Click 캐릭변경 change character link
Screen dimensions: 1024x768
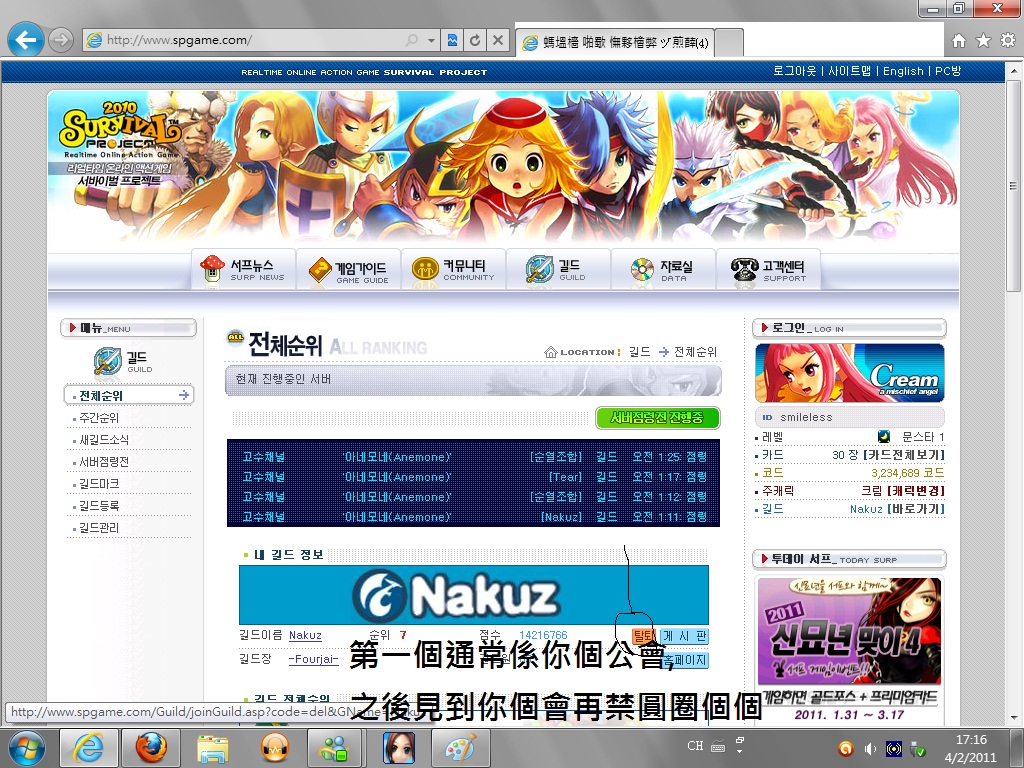click(916, 490)
